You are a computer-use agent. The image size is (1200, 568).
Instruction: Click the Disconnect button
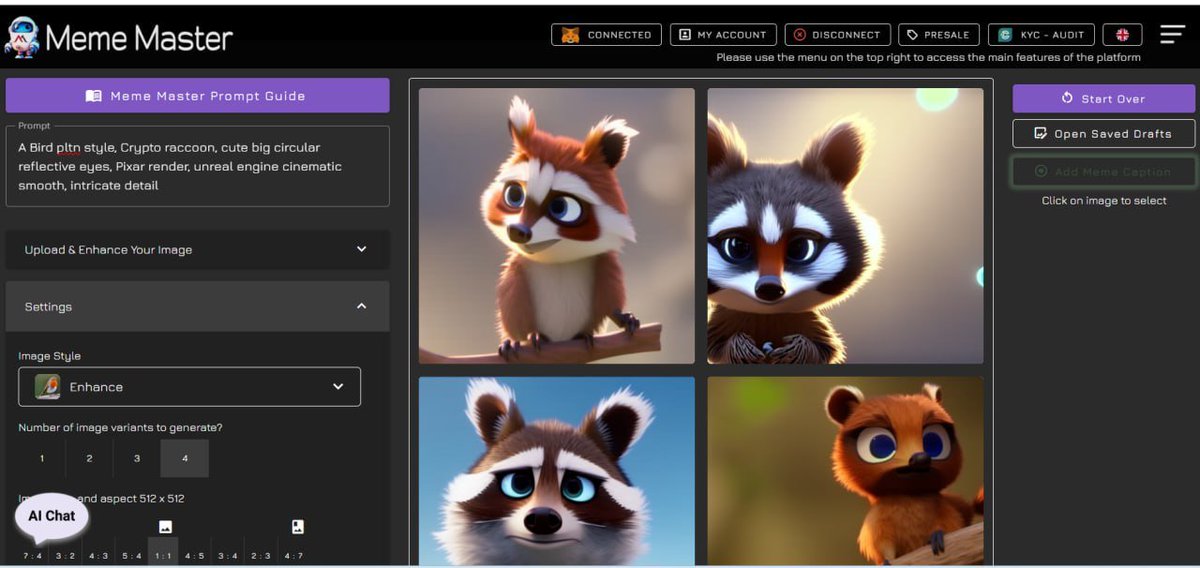tap(837, 35)
